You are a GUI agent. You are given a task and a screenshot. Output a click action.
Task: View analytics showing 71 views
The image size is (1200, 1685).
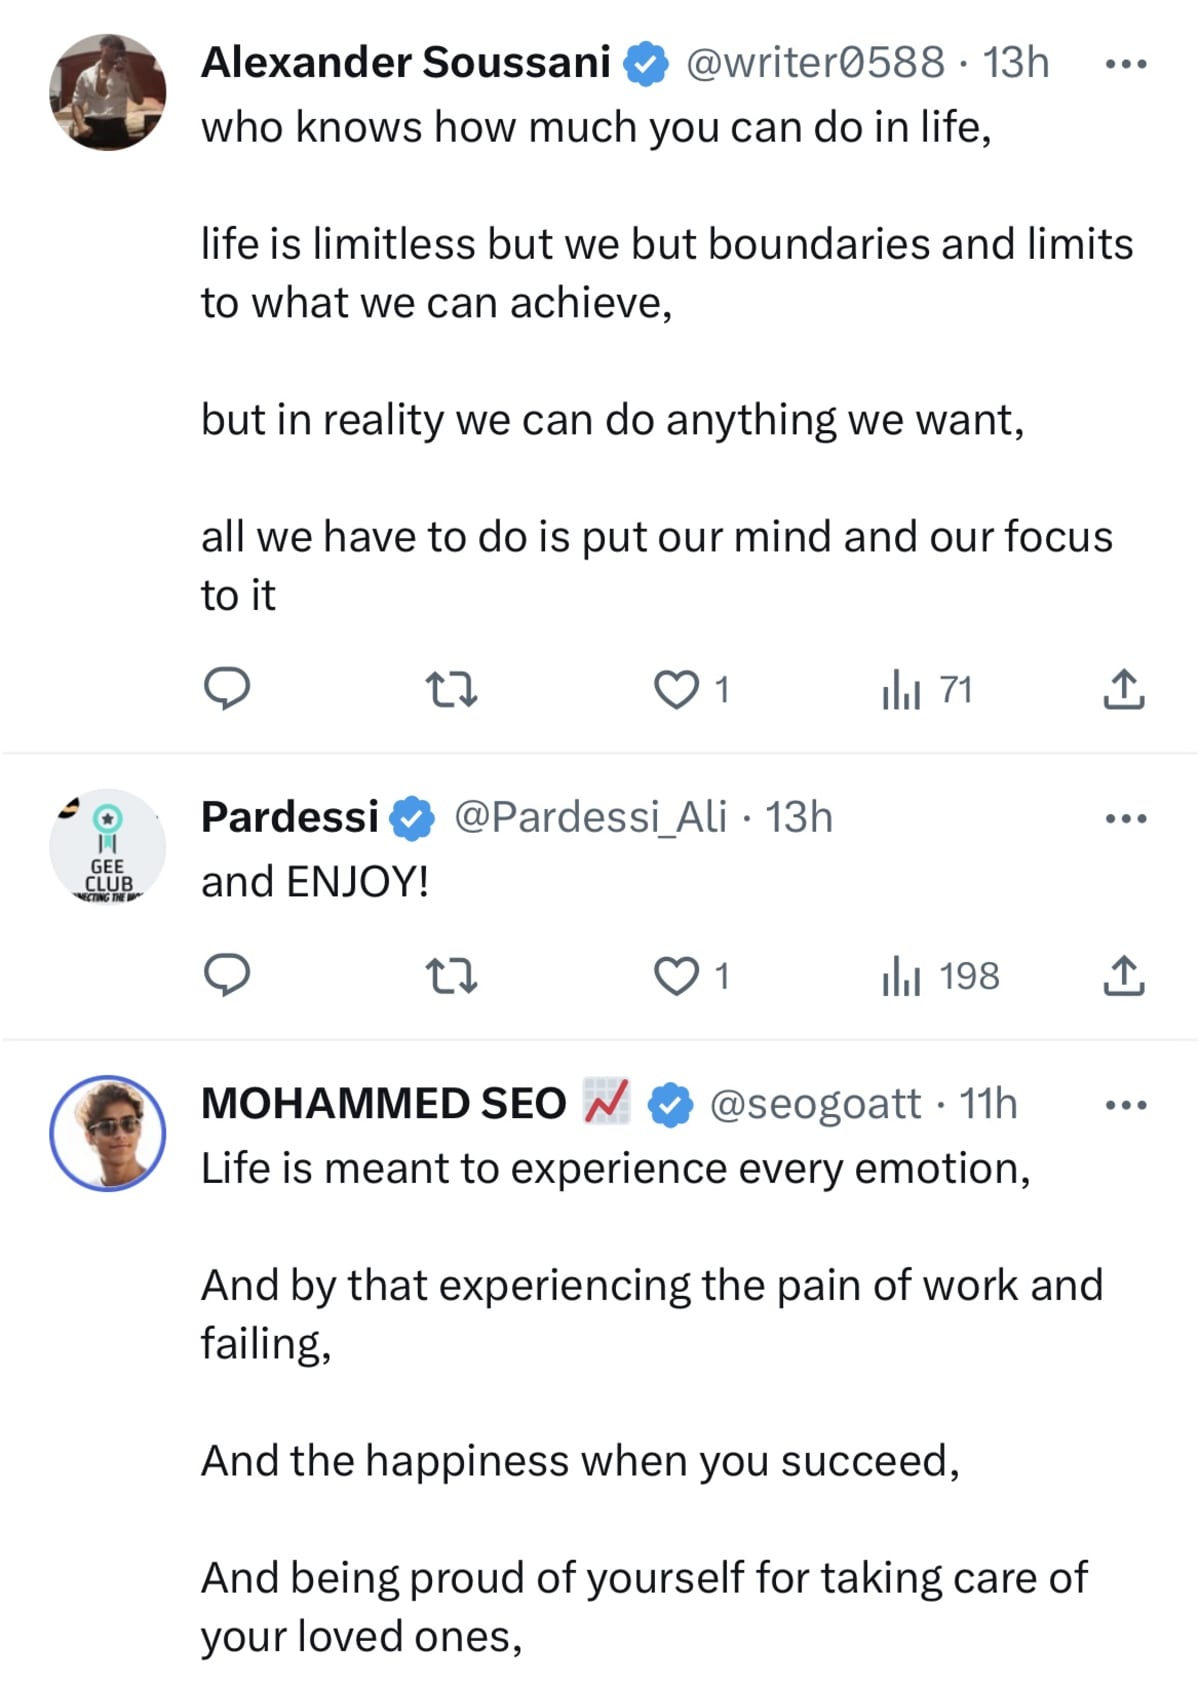click(926, 689)
